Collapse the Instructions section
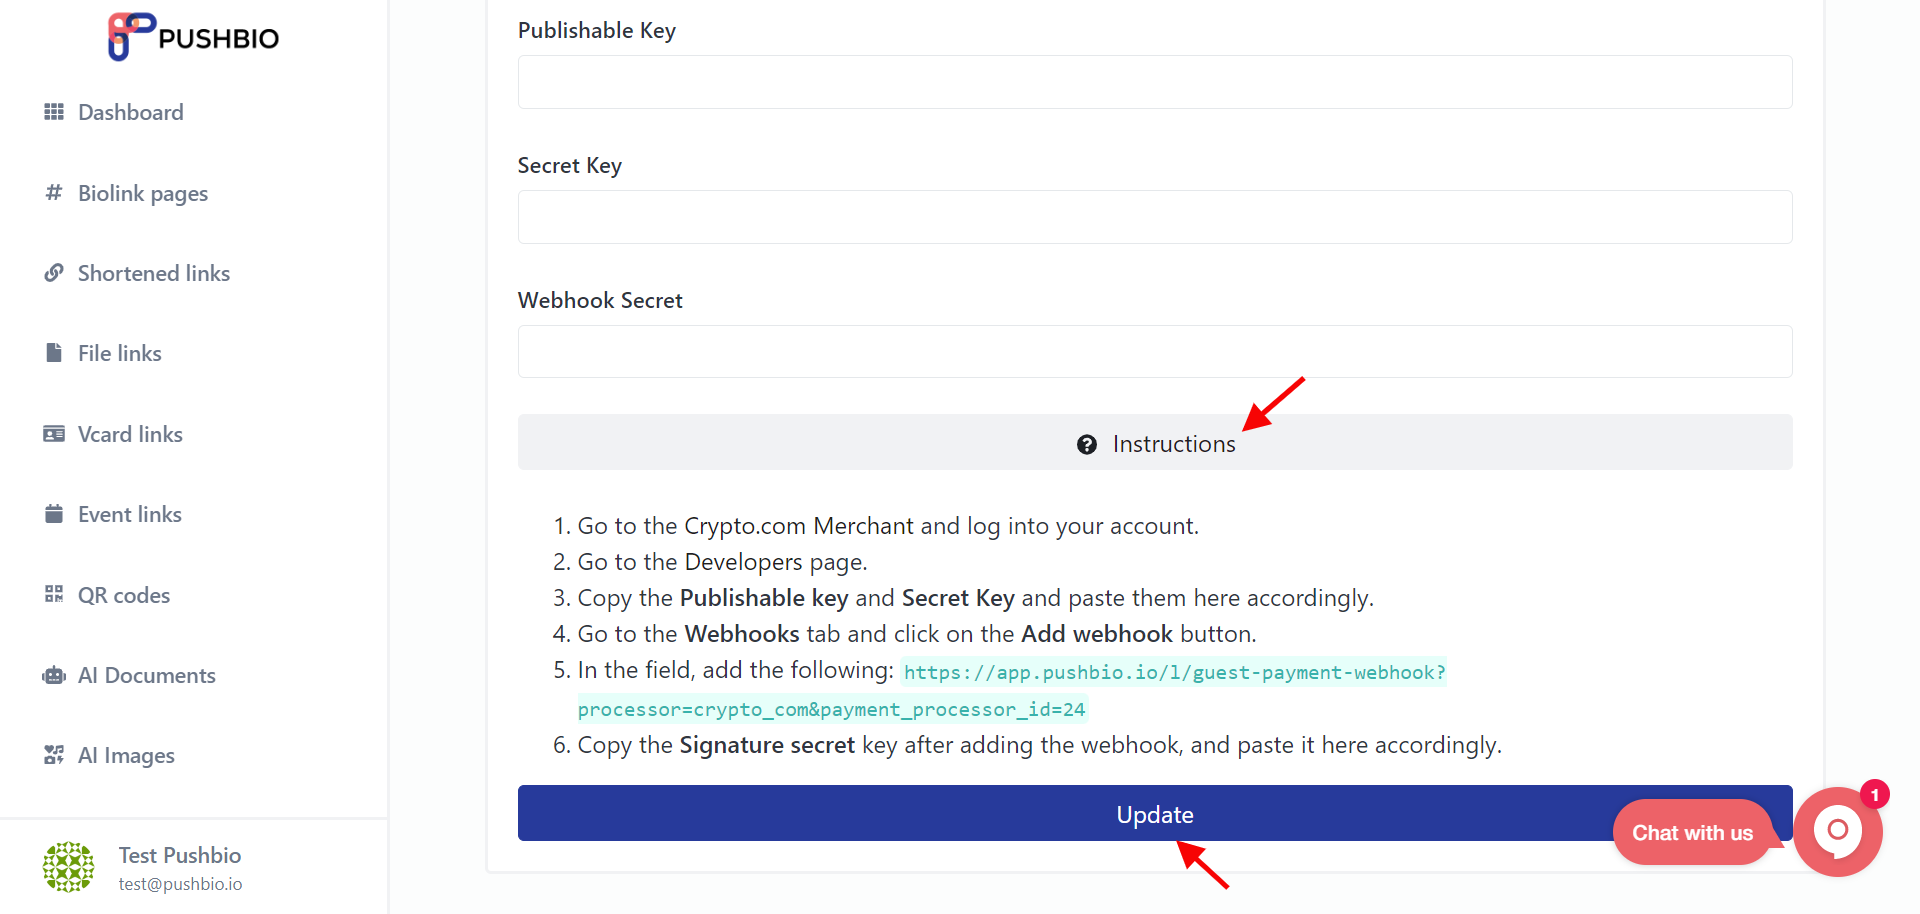The width and height of the screenshot is (1920, 914). click(1155, 443)
